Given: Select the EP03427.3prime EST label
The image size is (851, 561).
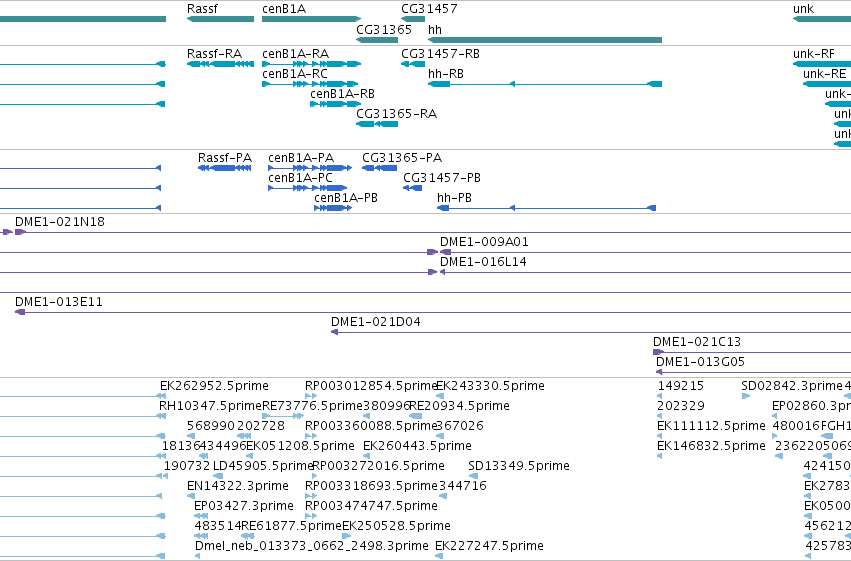Looking at the screenshot, I should (x=244, y=506).
